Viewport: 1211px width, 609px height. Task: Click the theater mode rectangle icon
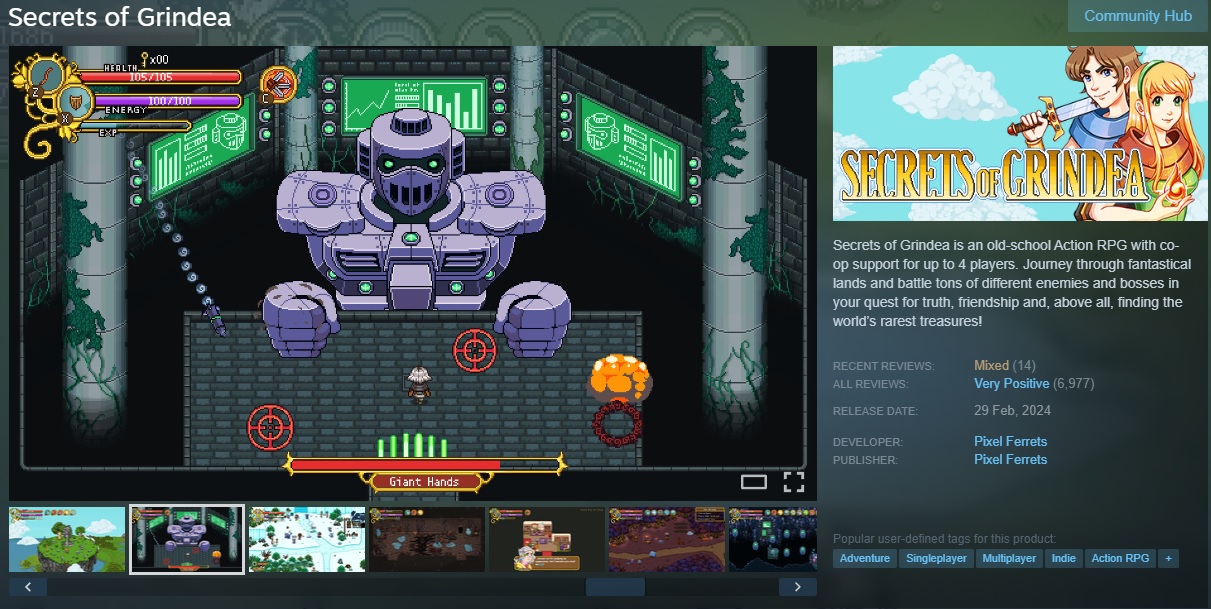click(x=754, y=482)
